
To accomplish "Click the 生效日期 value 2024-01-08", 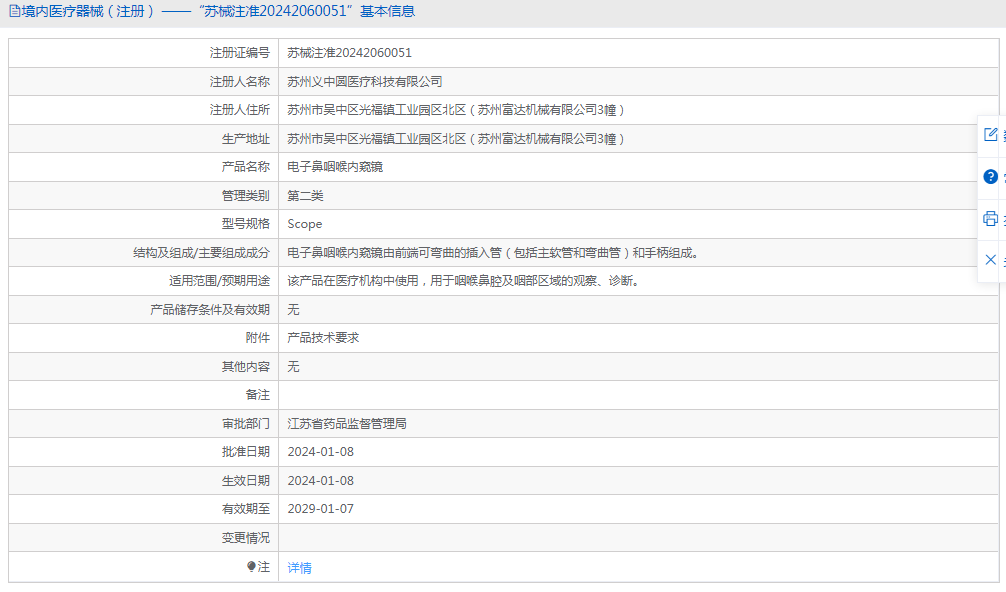I will (x=321, y=480).
